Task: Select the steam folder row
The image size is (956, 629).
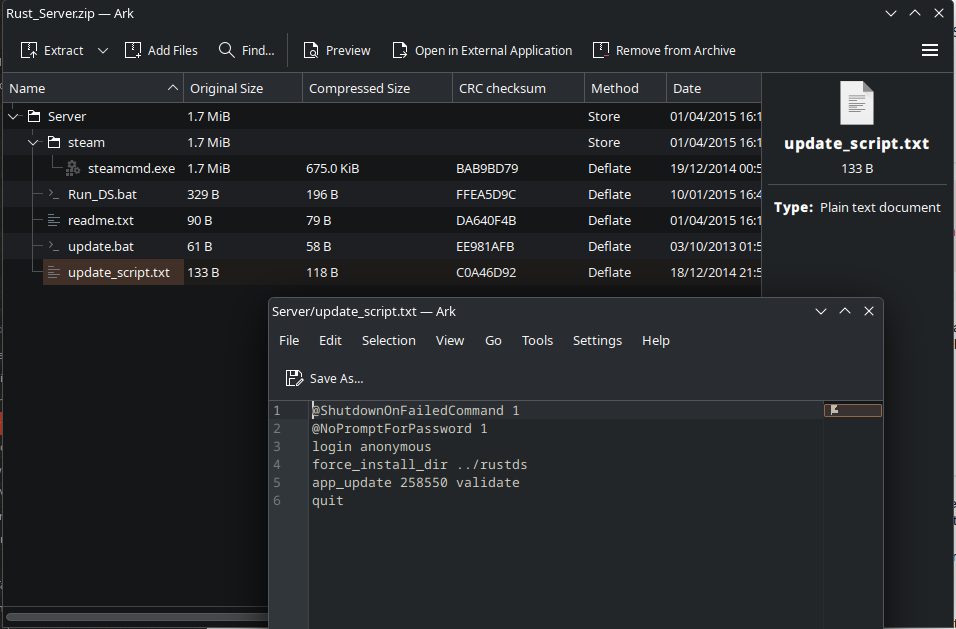Action: coord(382,143)
